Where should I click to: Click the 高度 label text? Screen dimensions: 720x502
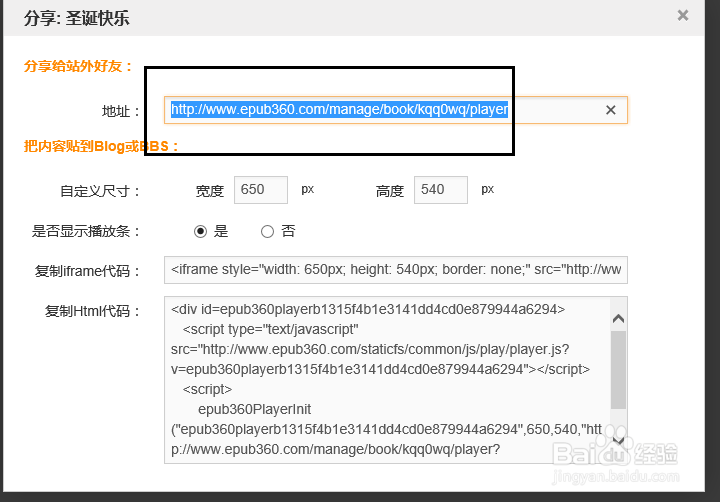(390, 191)
